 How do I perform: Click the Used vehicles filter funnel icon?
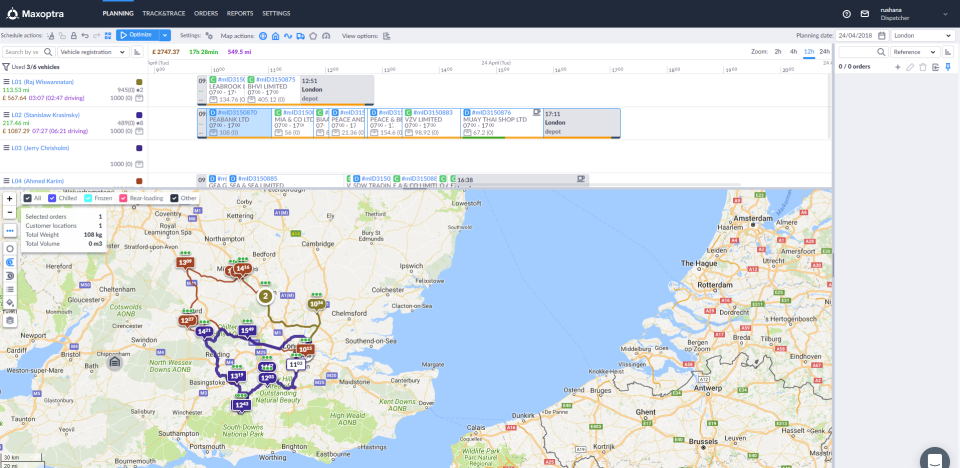[x=6, y=67]
